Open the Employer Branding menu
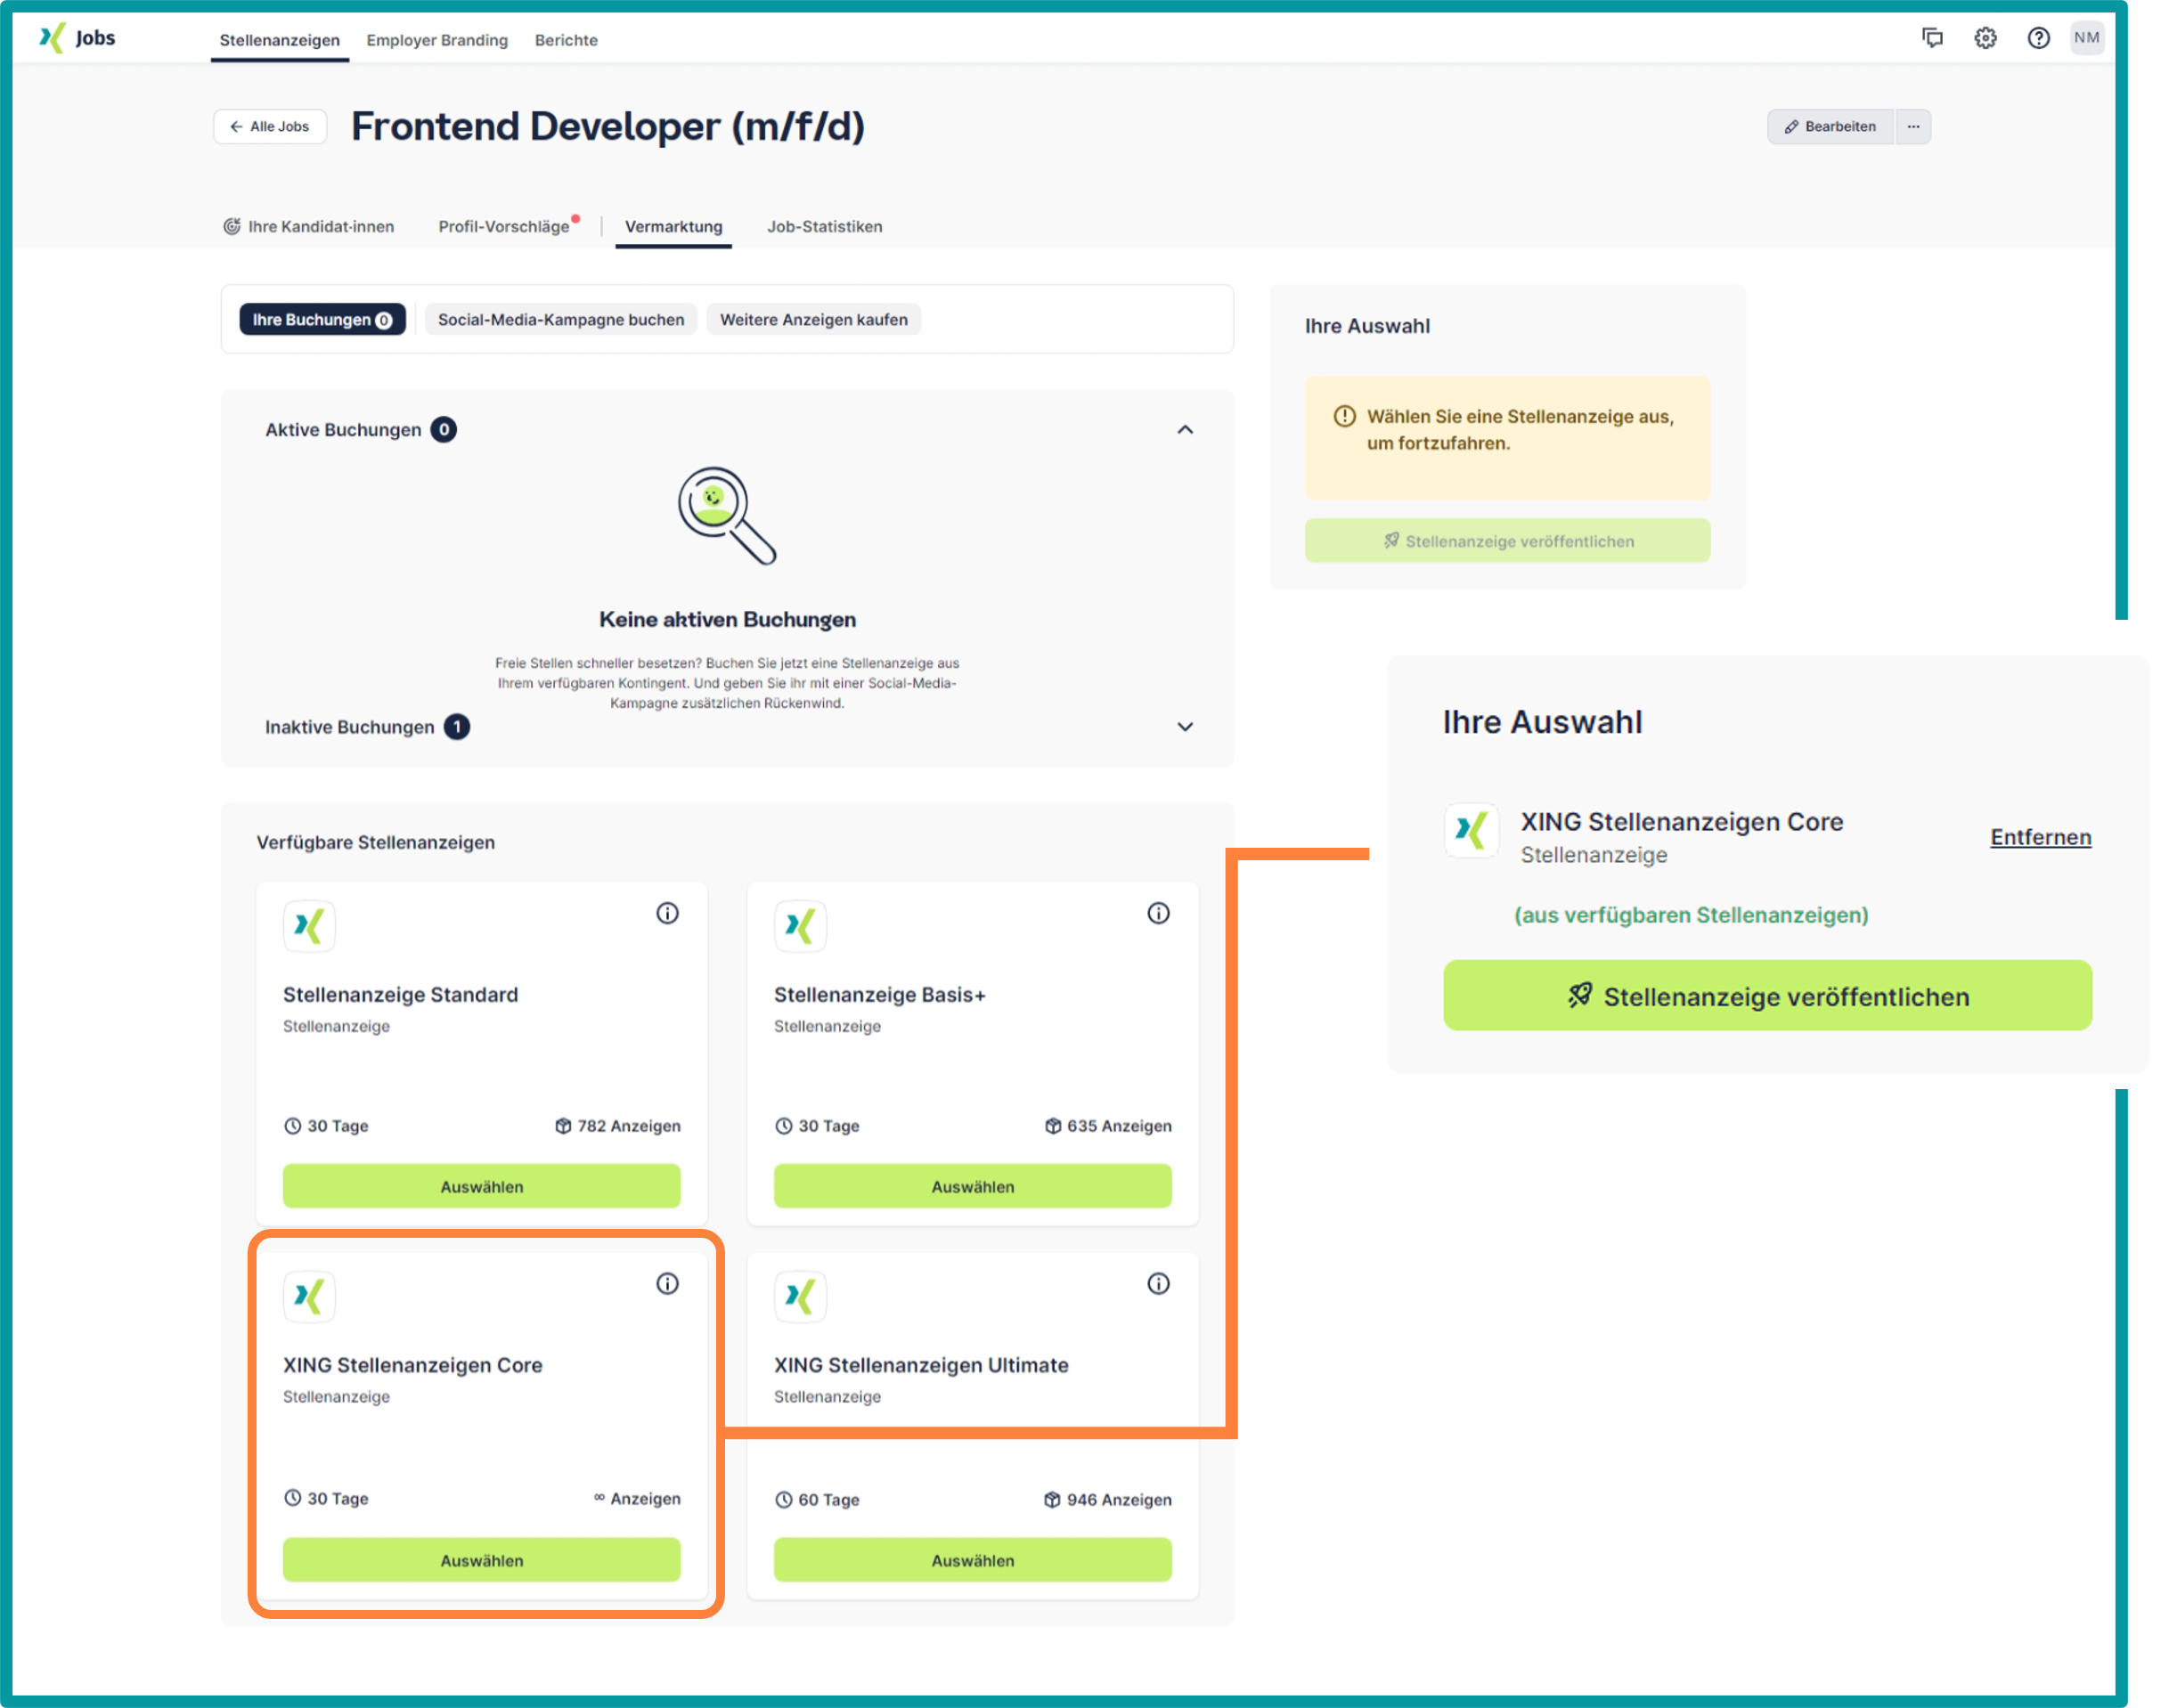 pos(437,40)
